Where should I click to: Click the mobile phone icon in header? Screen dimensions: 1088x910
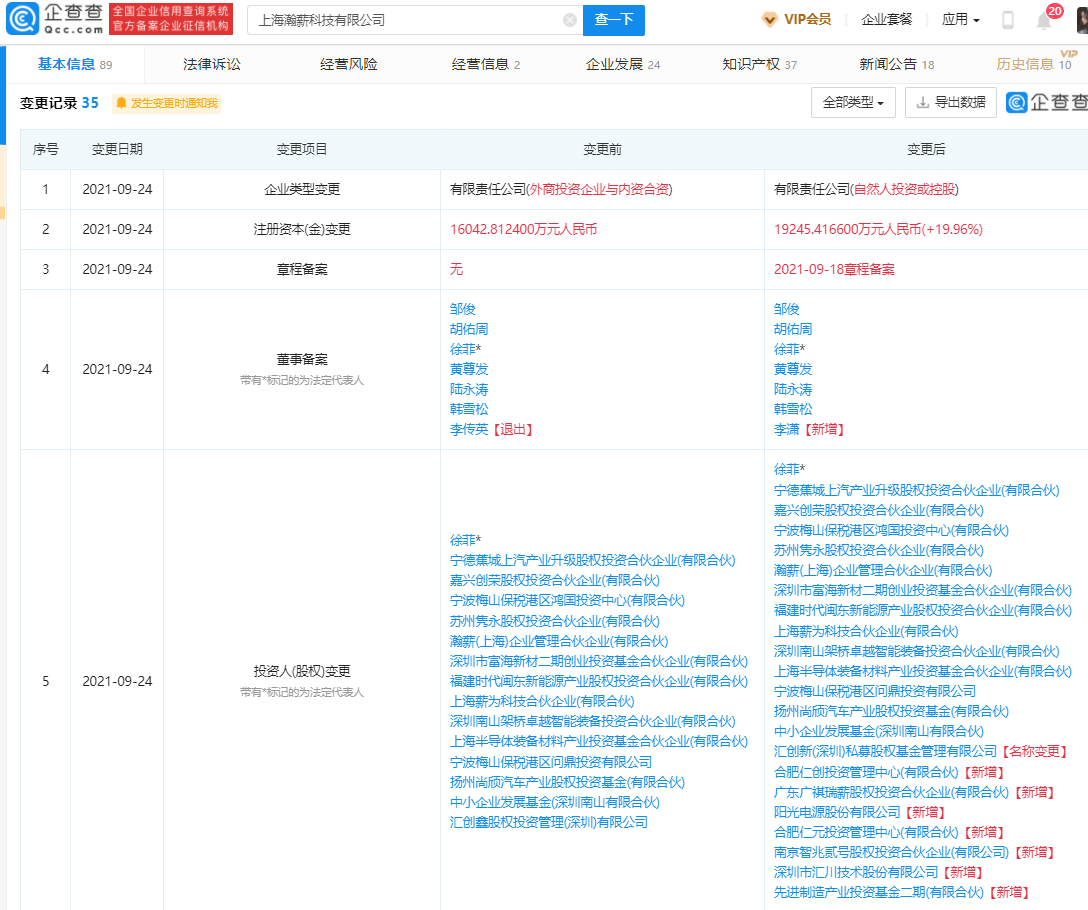[x=1008, y=20]
